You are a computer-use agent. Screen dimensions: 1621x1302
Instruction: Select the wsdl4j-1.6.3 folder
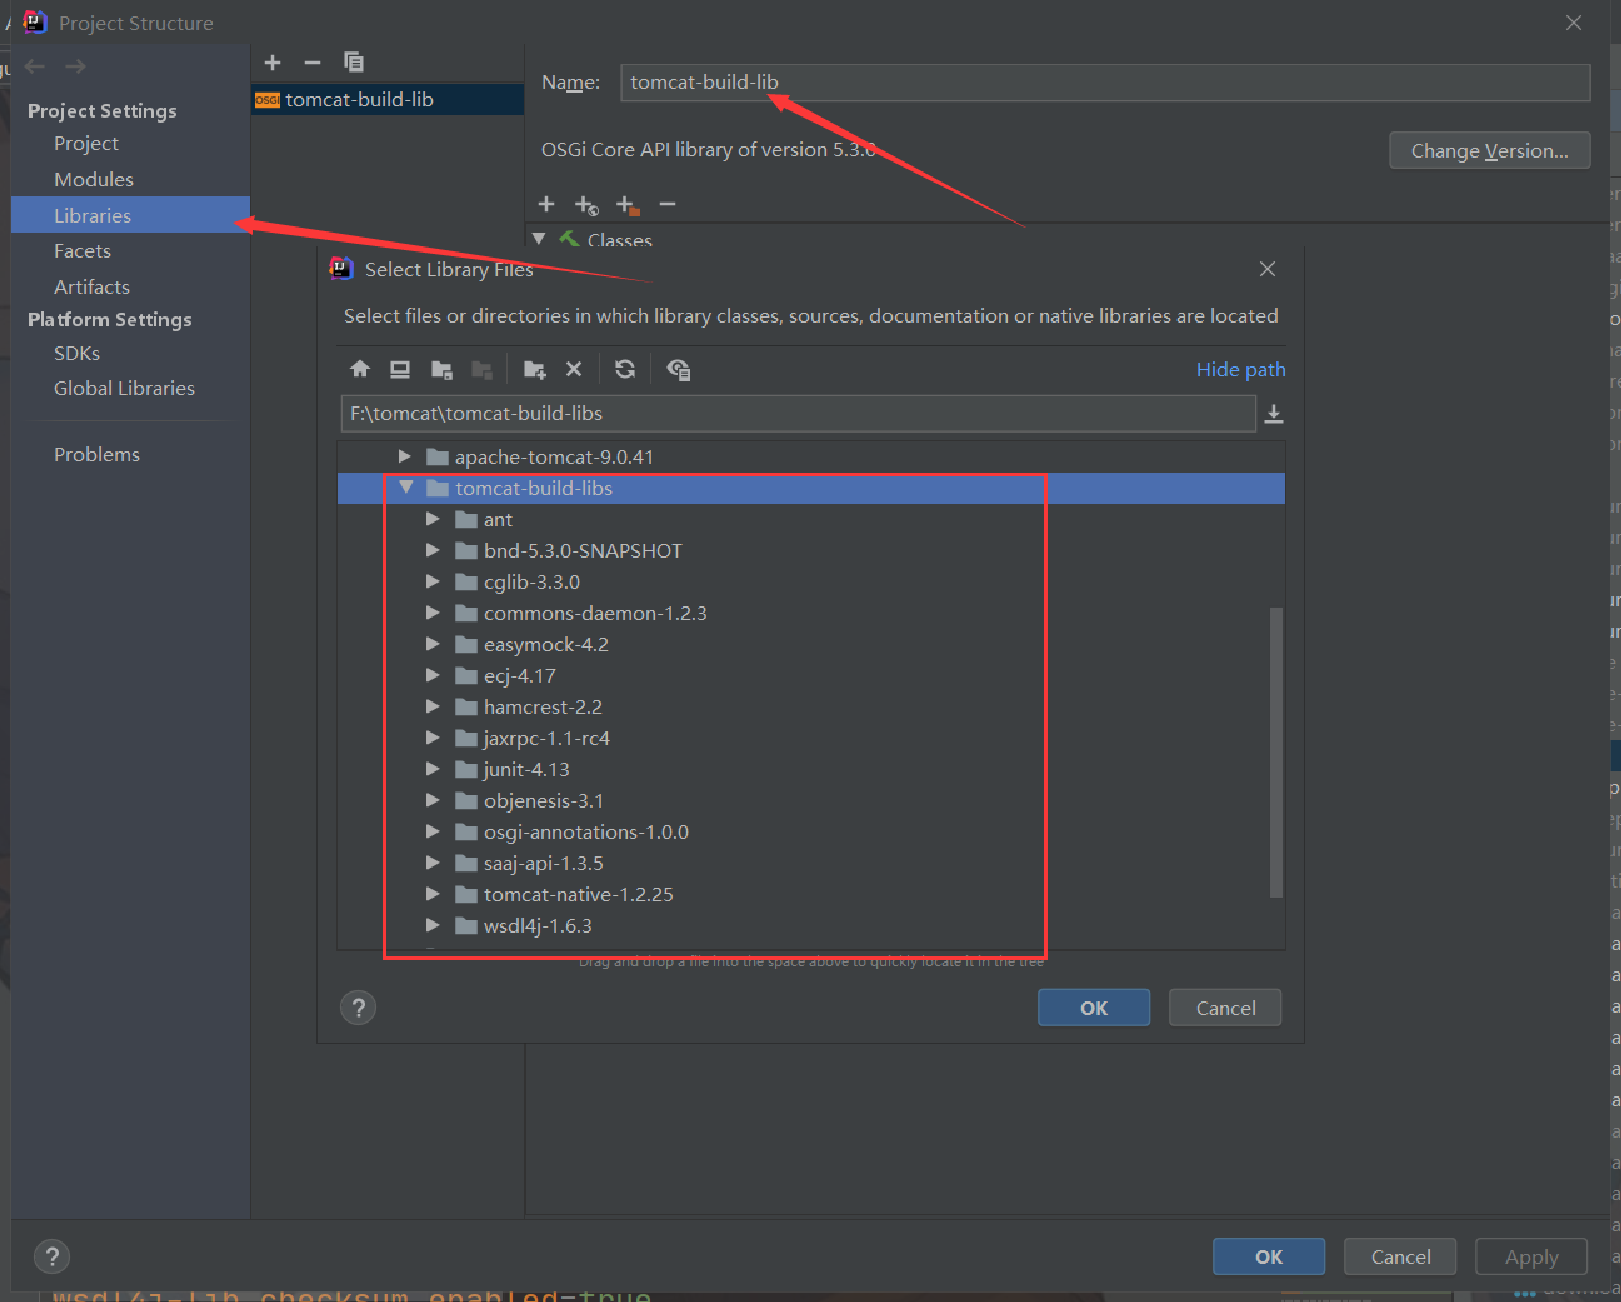click(x=537, y=926)
